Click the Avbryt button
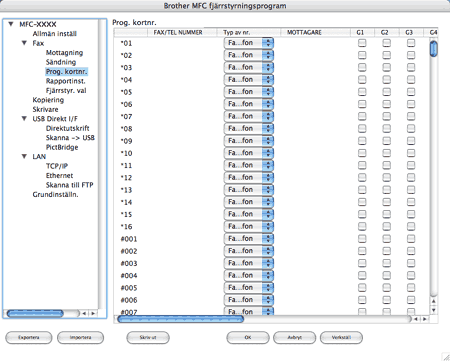The width and height of the screenshot is (450, 361). (294, 337)
